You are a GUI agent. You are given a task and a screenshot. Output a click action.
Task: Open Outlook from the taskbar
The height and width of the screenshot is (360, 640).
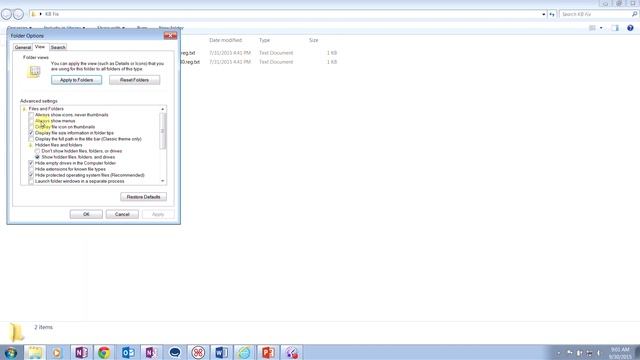coord(128,352)
